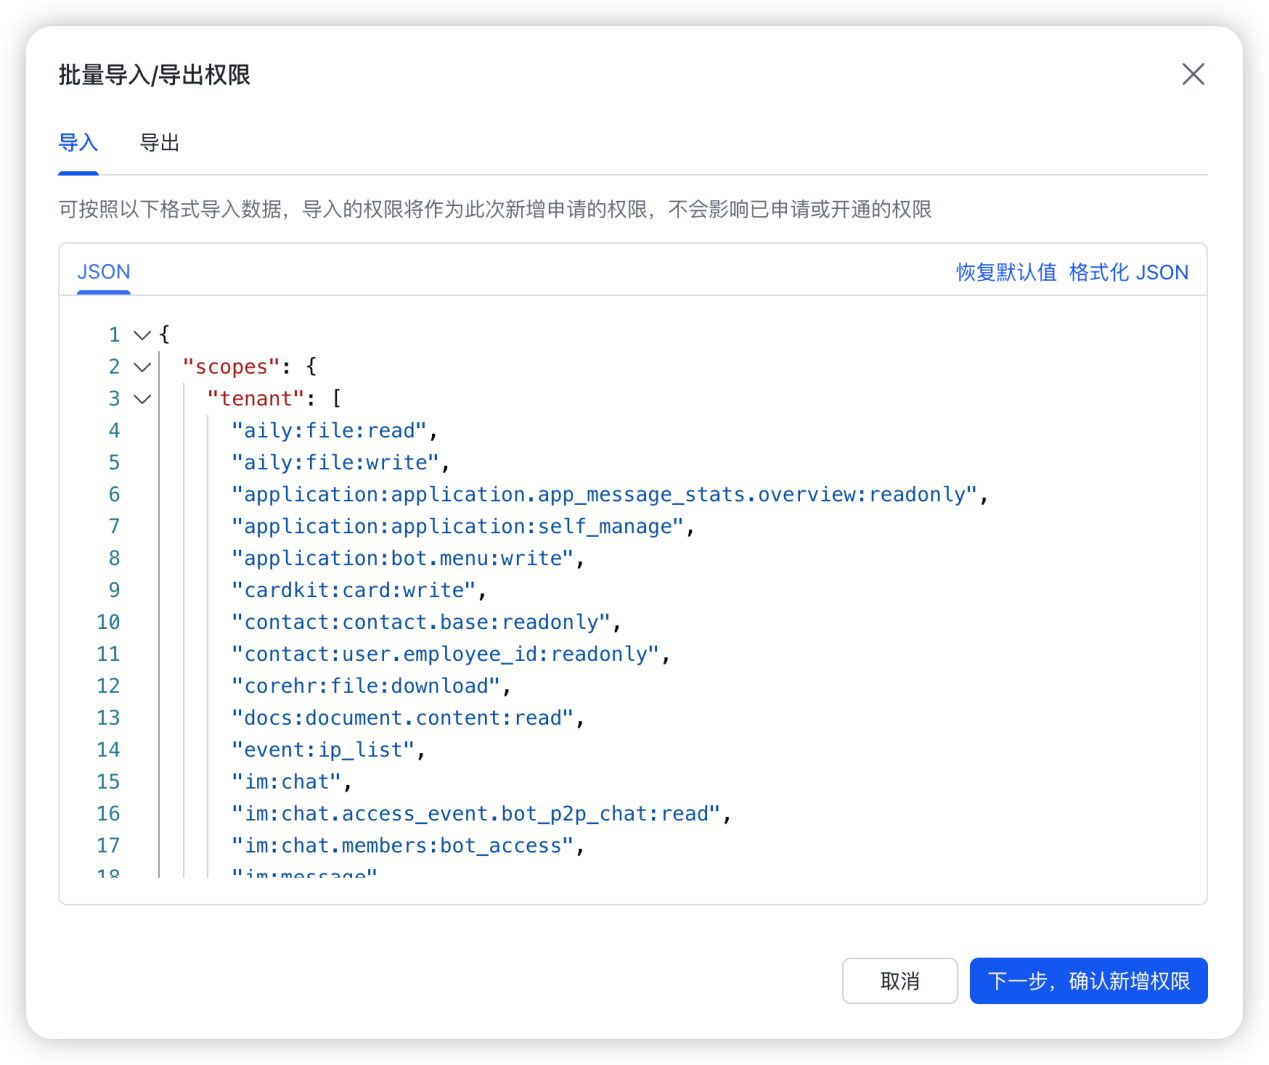Select the "docs:document.content:read" scope line
Screen dimensions: 1269x1065
pos(402,717)
